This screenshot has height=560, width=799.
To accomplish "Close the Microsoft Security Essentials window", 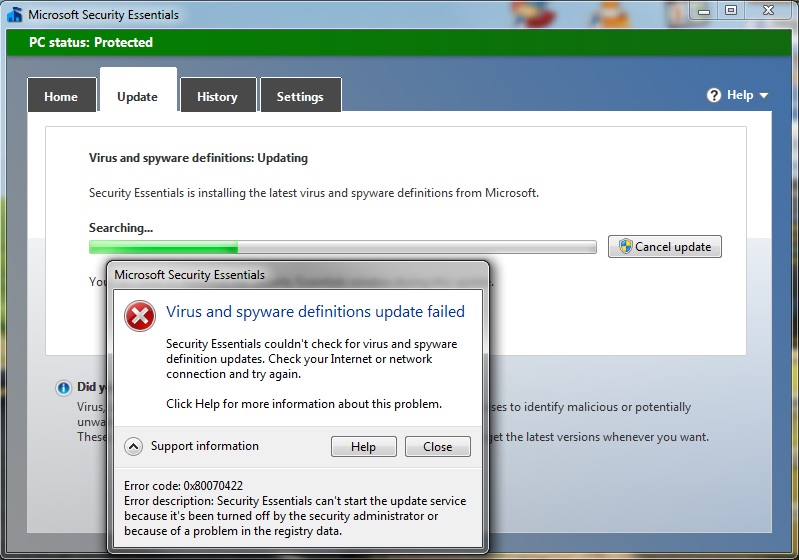I will 768,11.
